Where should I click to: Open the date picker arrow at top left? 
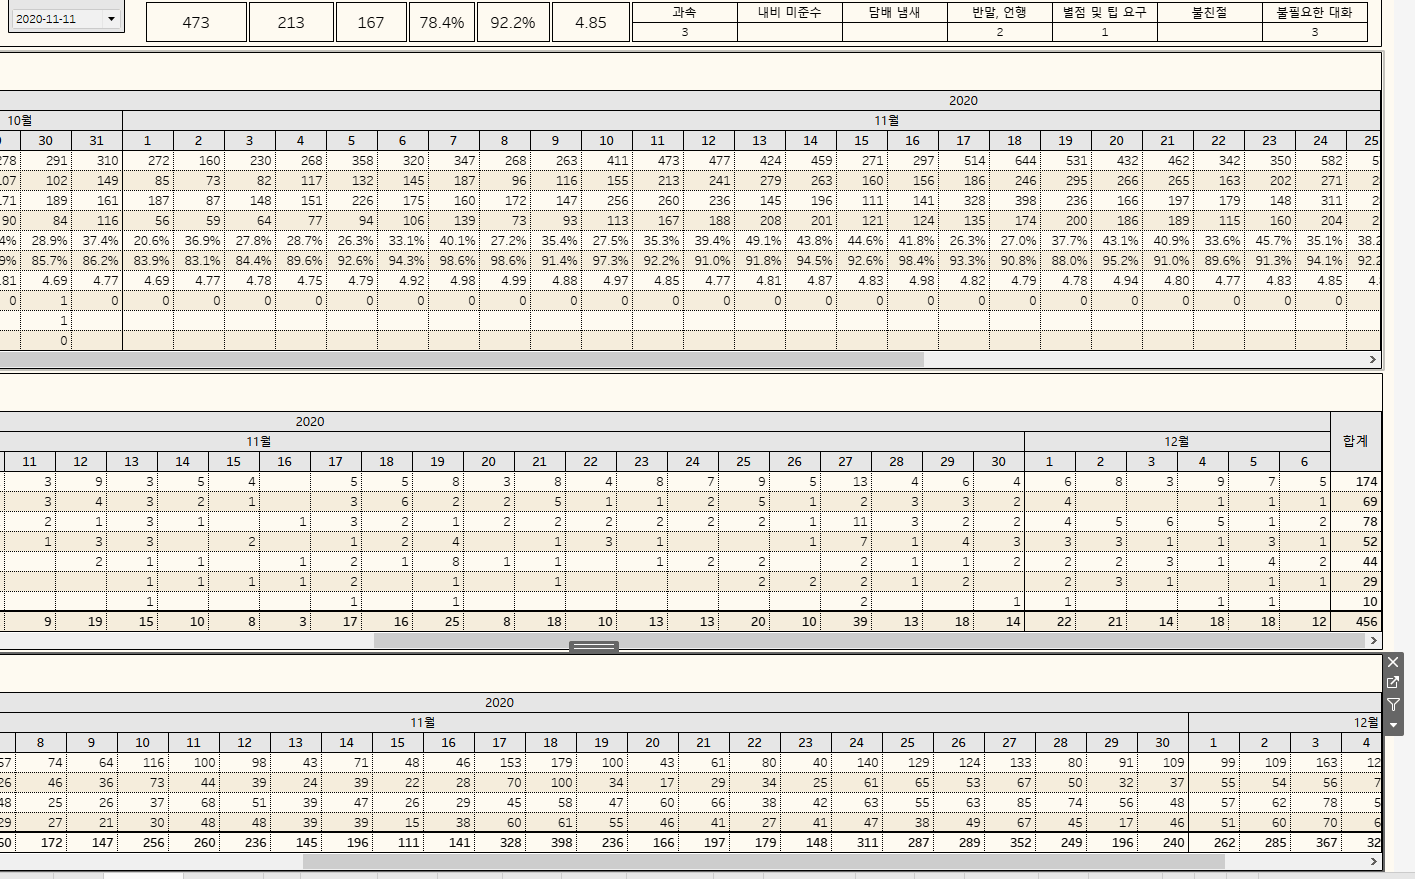(x=111, y=17)
